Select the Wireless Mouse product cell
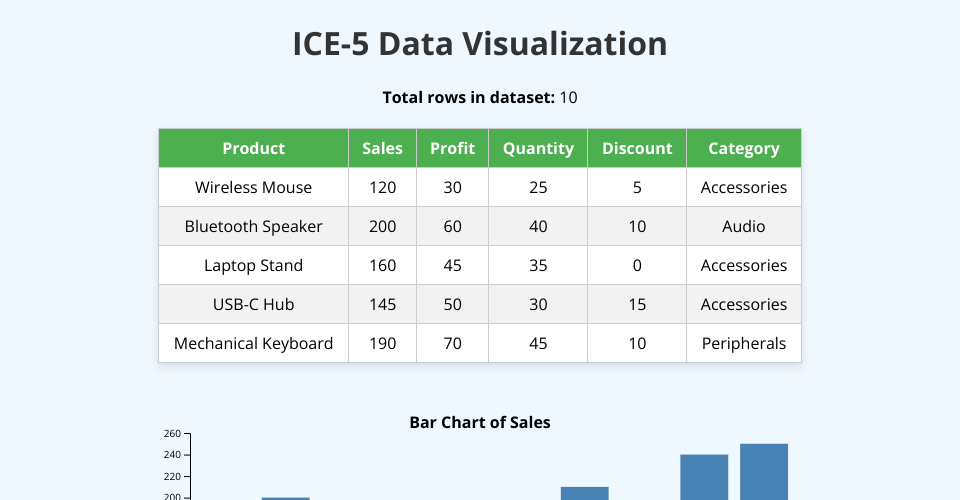 pyautogui.click(x=253, y=187)
